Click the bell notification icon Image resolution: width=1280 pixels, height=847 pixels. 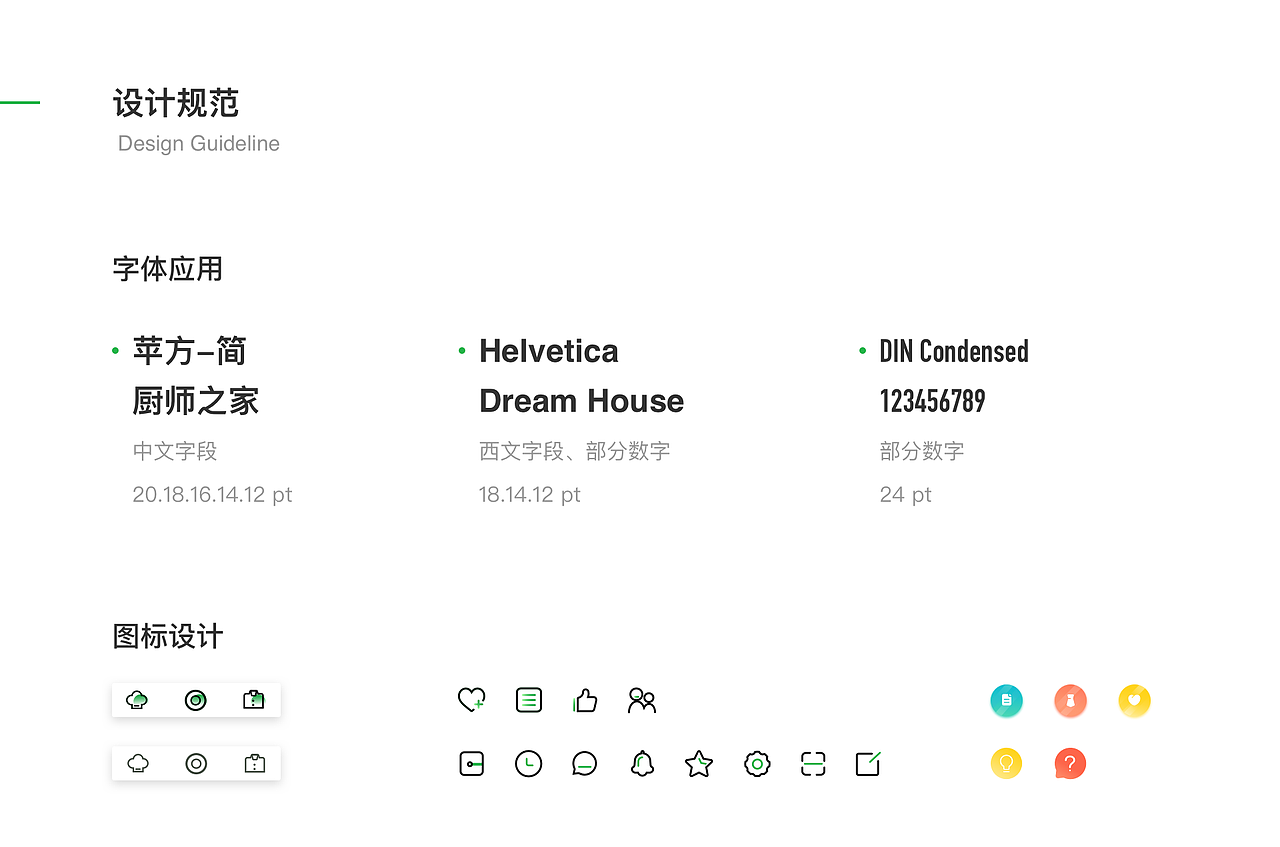point(642,763)
